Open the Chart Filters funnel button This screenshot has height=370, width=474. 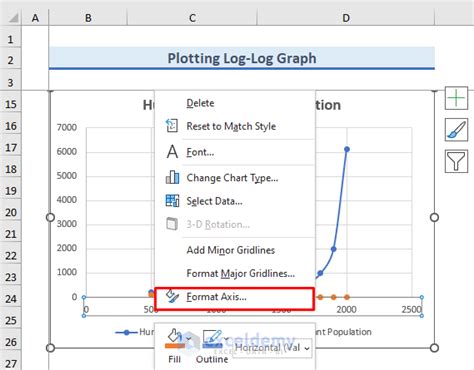point(456,161)
